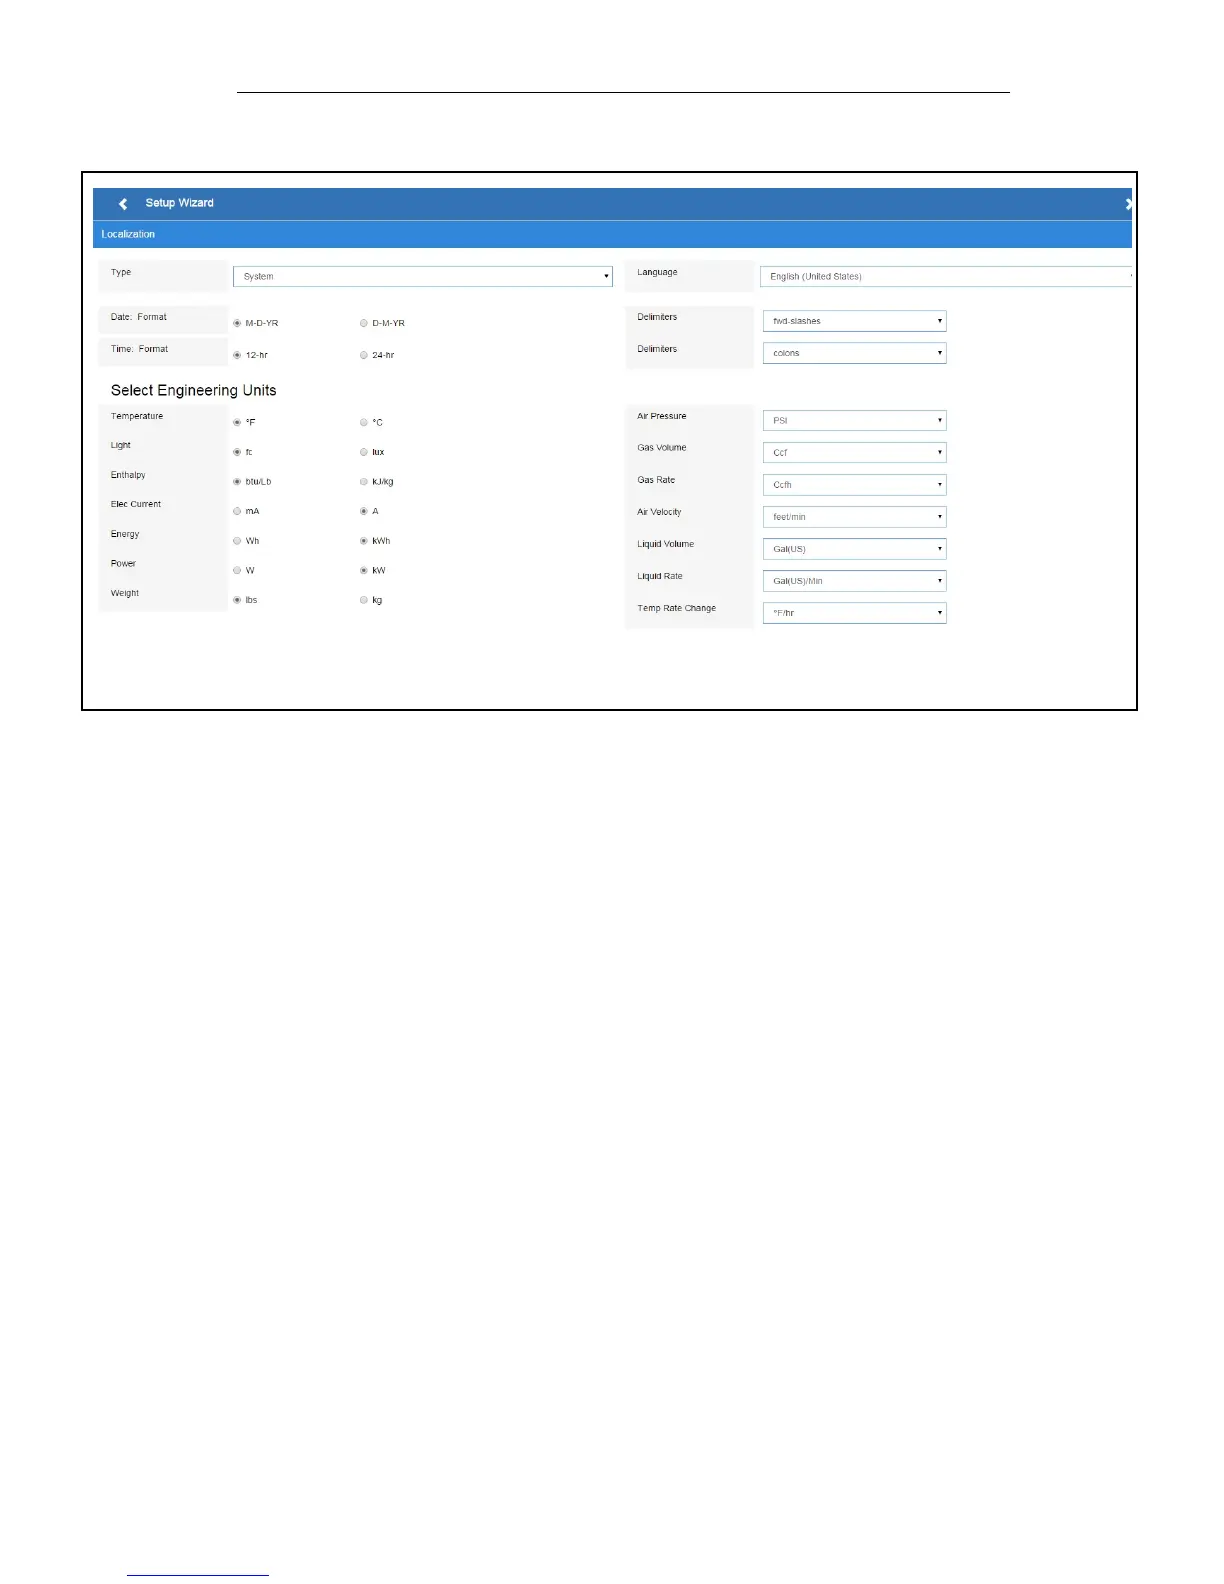Click the Temperature label
The image size is (1224, 1584).
tap(136, 416)
